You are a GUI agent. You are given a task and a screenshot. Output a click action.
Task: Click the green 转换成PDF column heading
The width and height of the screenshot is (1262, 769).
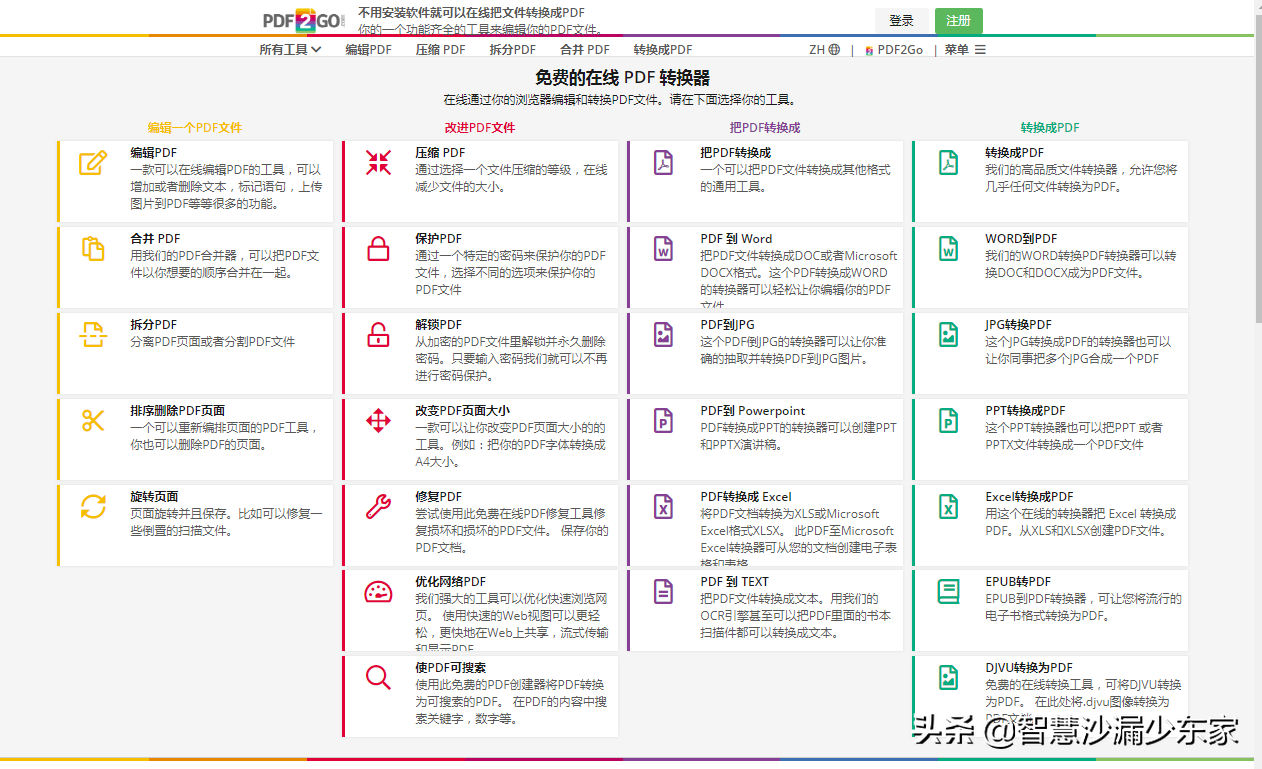coord(1050,128)
